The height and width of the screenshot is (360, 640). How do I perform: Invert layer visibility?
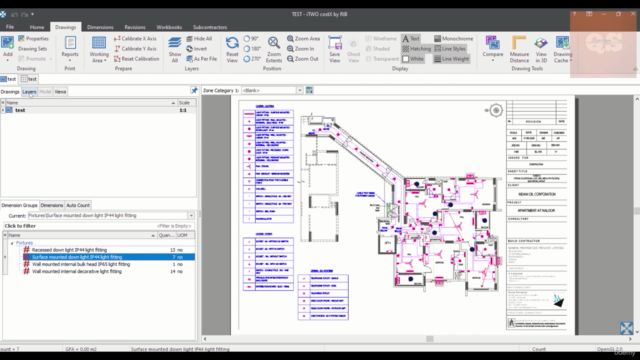(197, 49)
